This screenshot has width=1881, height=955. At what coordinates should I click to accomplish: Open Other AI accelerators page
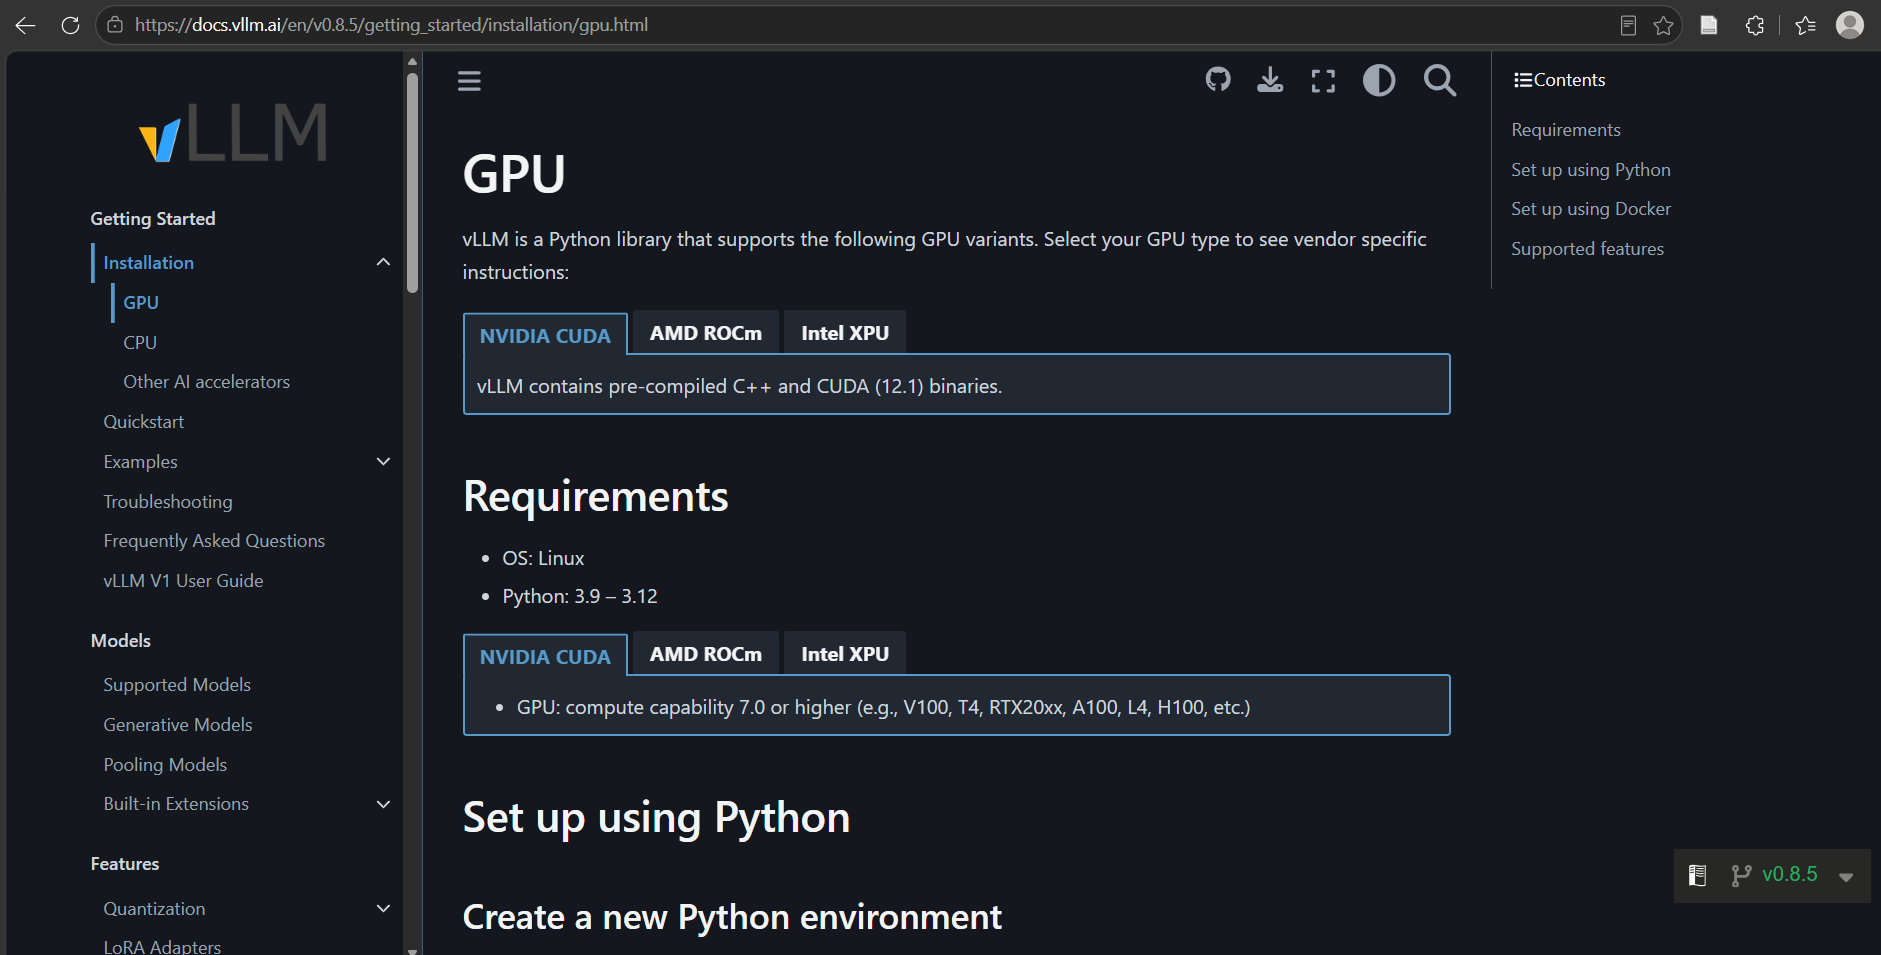click(207, 382)
